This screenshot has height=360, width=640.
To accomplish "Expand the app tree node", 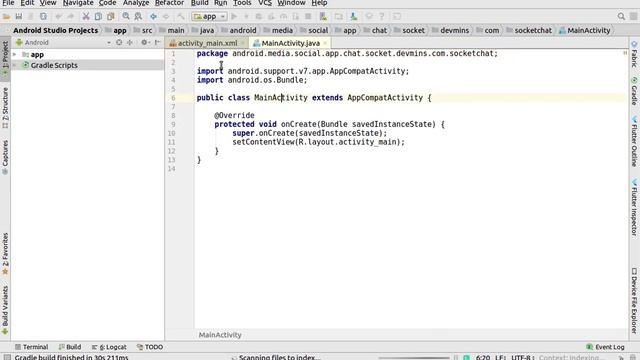I will coord(15,54).
